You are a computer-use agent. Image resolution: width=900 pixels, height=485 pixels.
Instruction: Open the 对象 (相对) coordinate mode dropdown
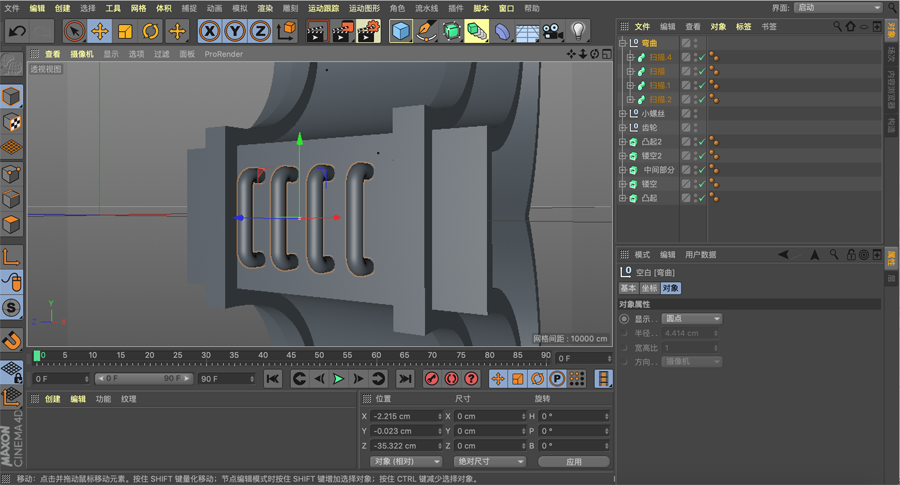[x=406, y=462]
